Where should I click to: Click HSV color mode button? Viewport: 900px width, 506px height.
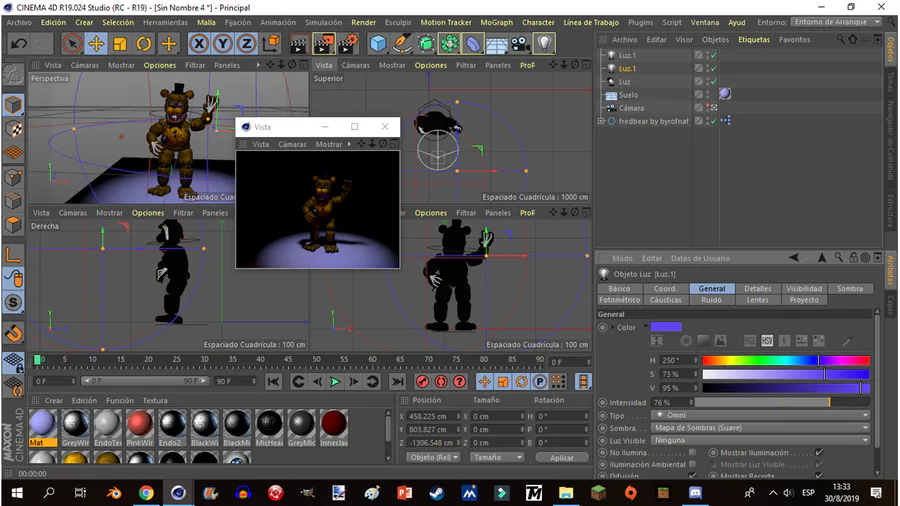pos(767,341)
